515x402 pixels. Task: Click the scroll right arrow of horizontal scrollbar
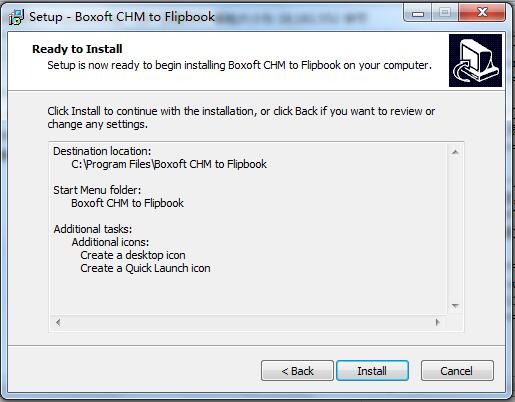click(438, 322)
